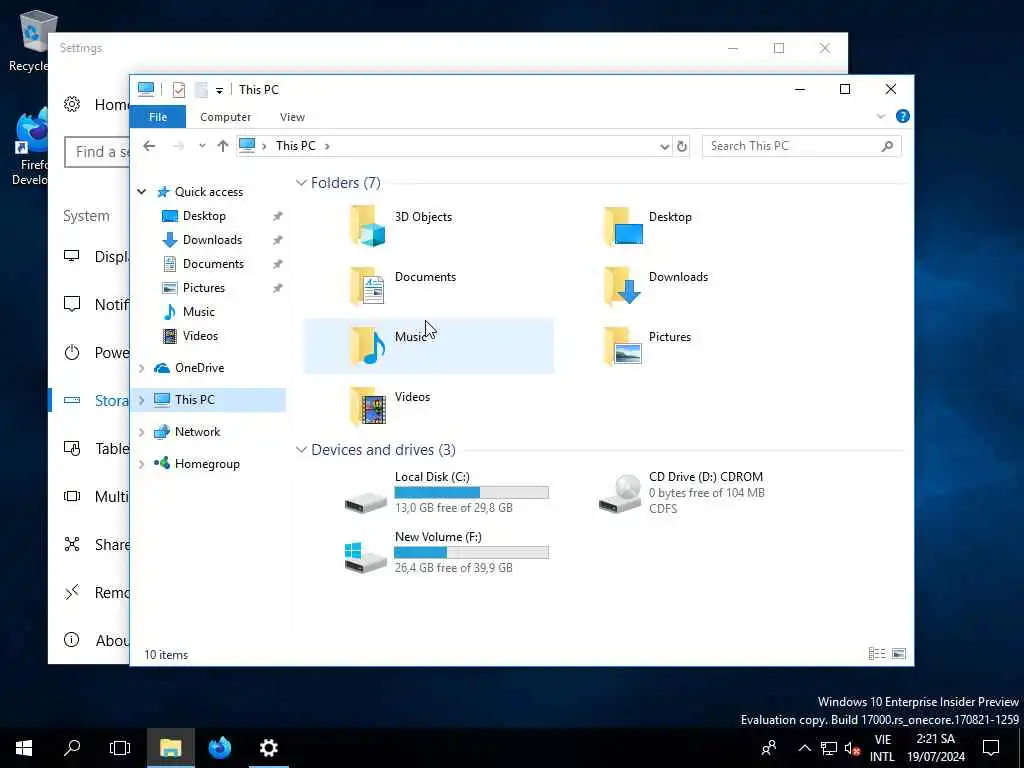Screen dimensions: 1024x768
Task: Show hidden system tray icons
Action: pos(805,748)
